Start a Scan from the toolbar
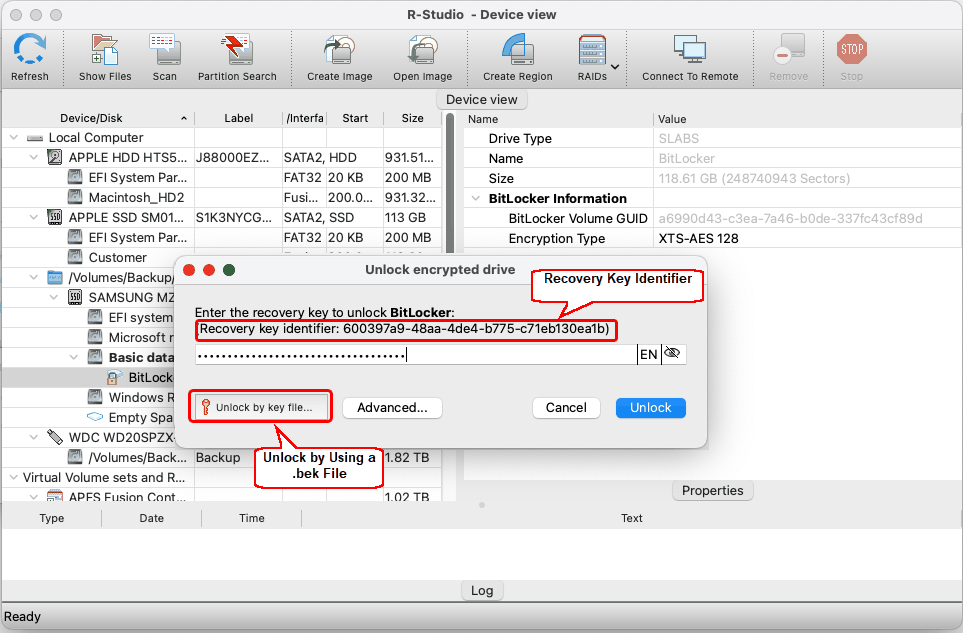The width and height of the screenshot is (963, 633). pos(164,49)
